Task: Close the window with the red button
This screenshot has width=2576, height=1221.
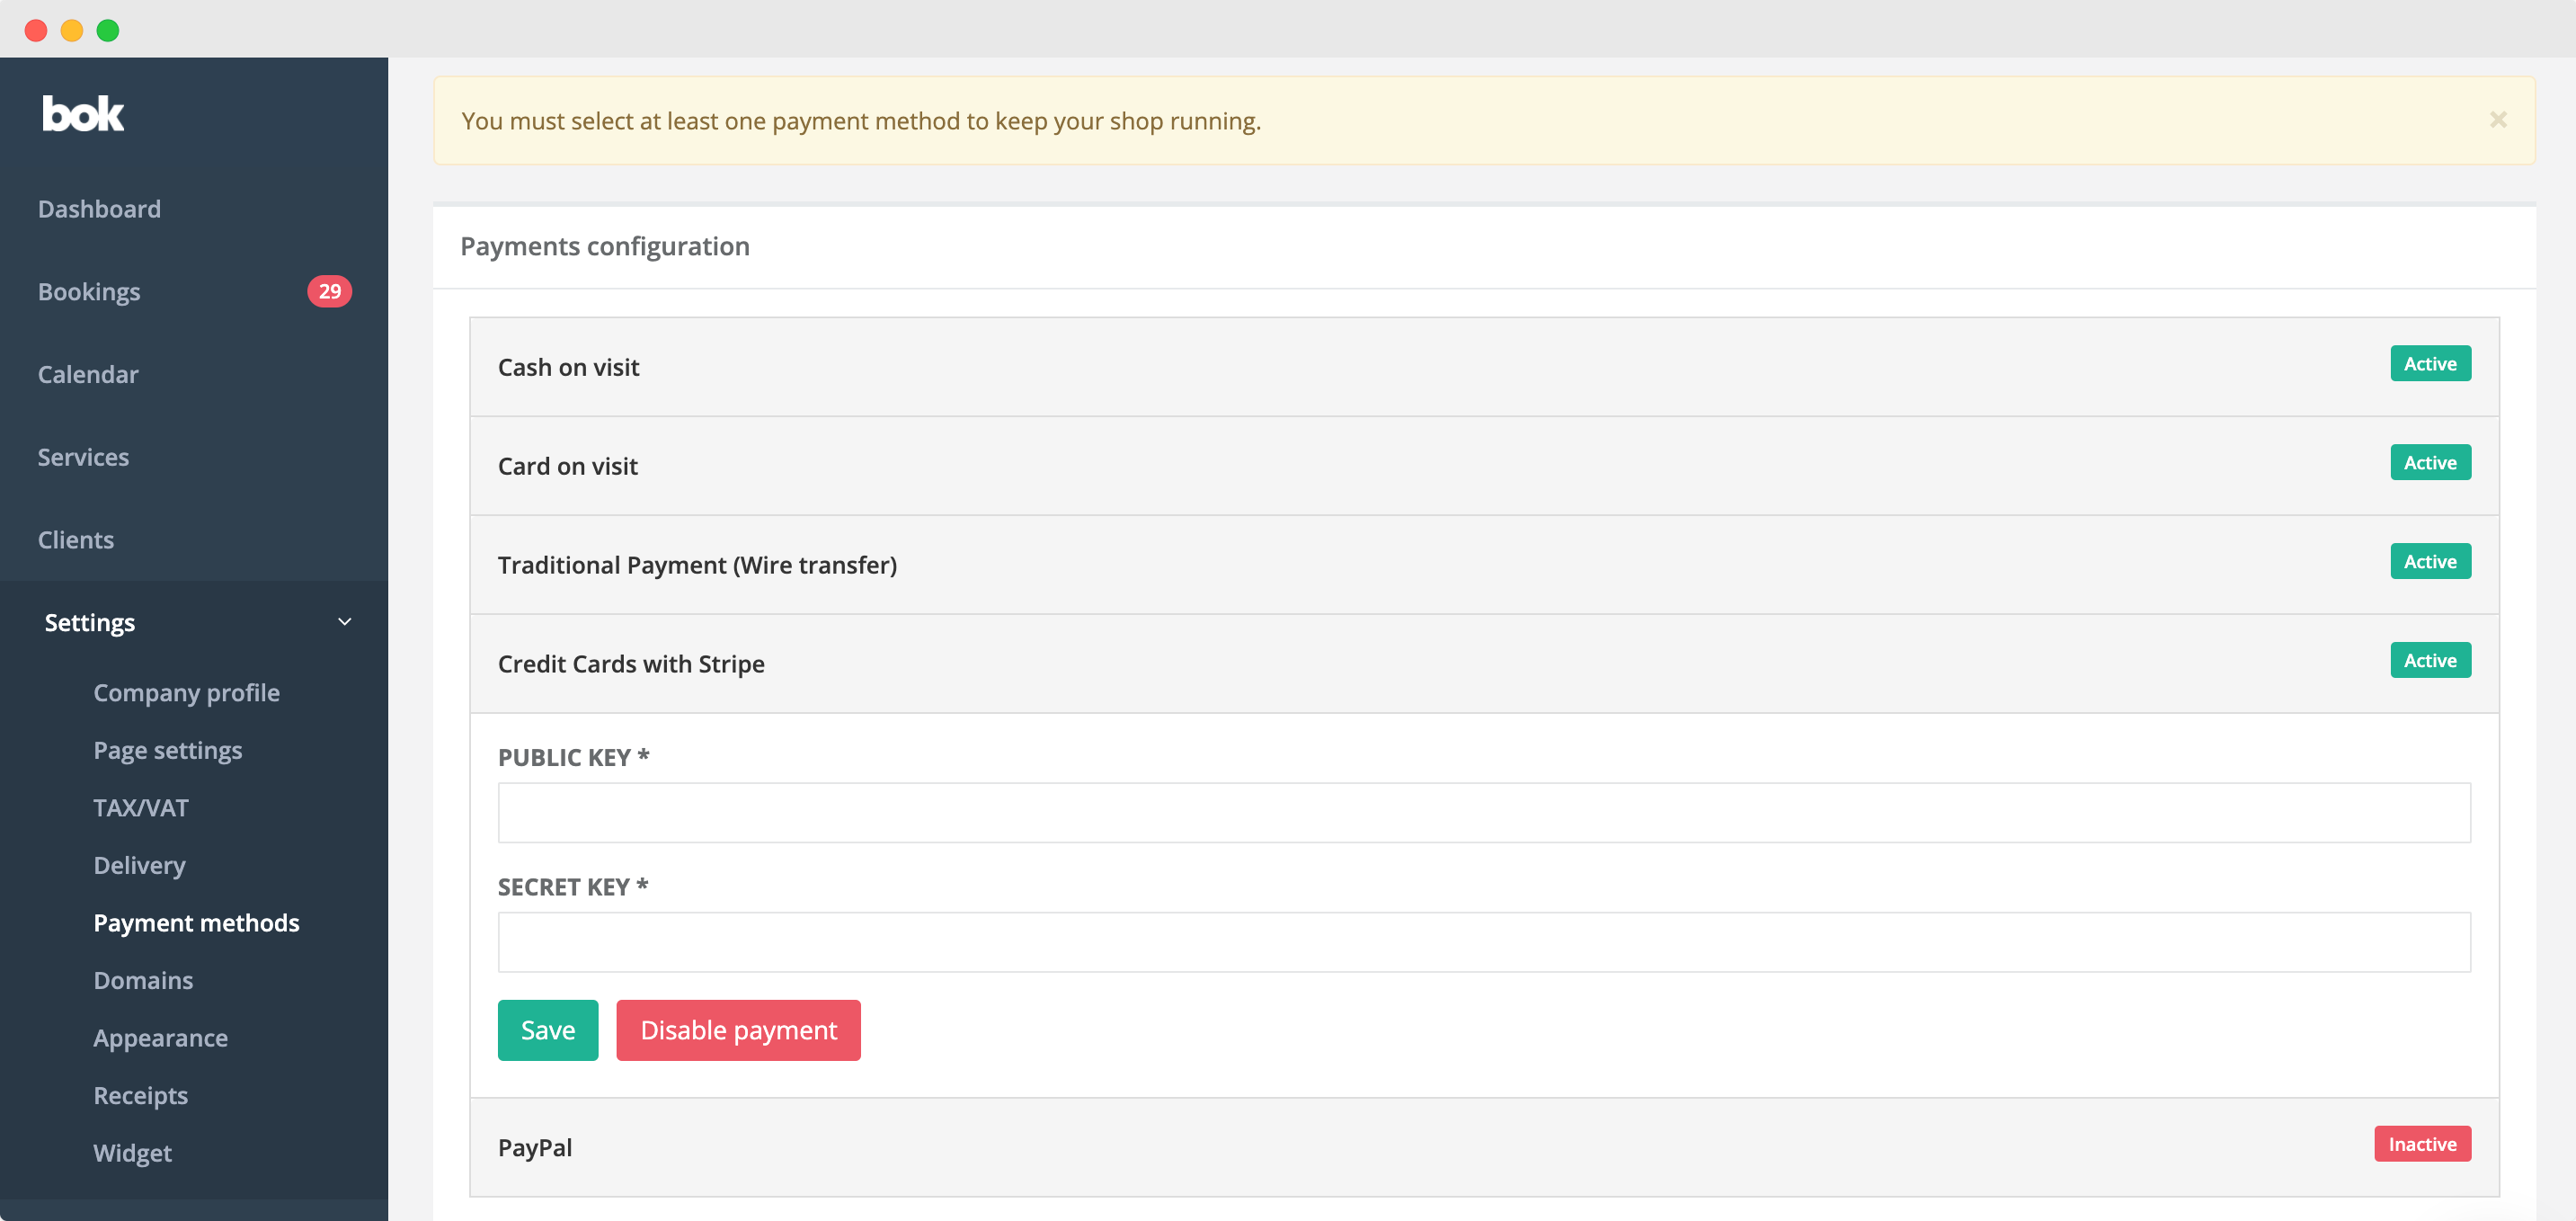Action: point(36,30)
